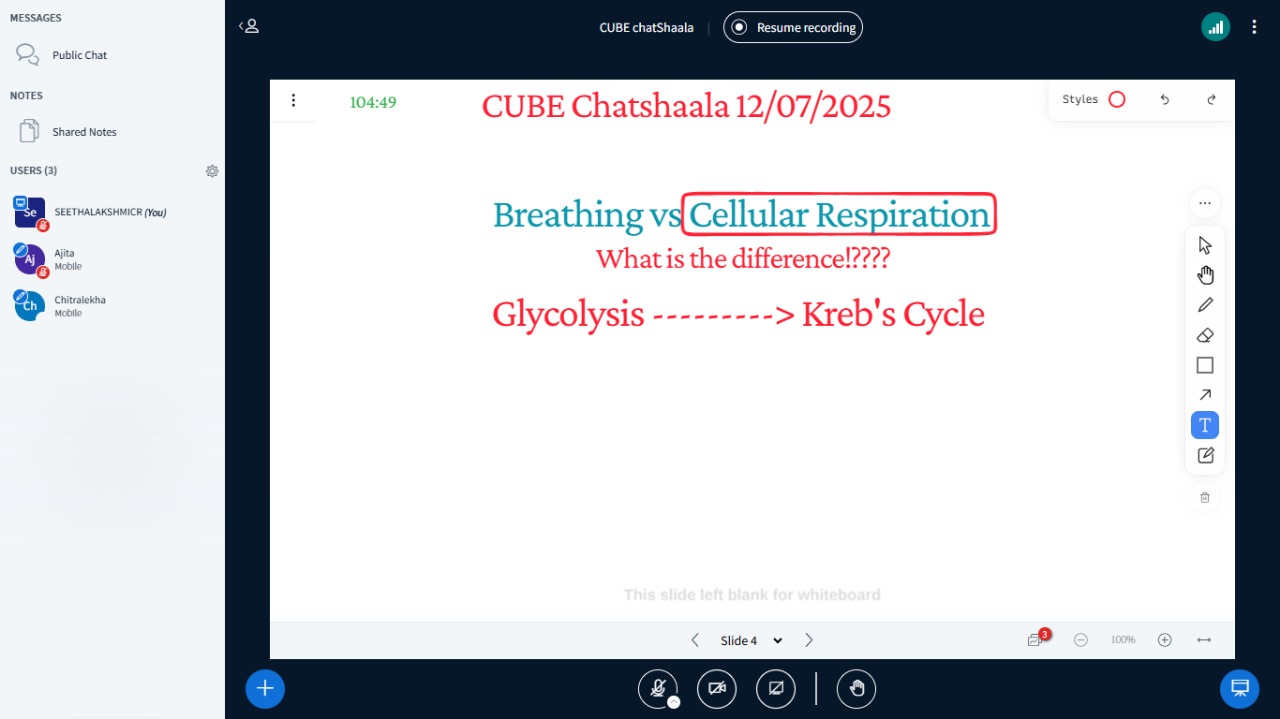Open more whiteboard tools ellipsis
This screenshot has width=1280, height=719.
click(1204, 203)
